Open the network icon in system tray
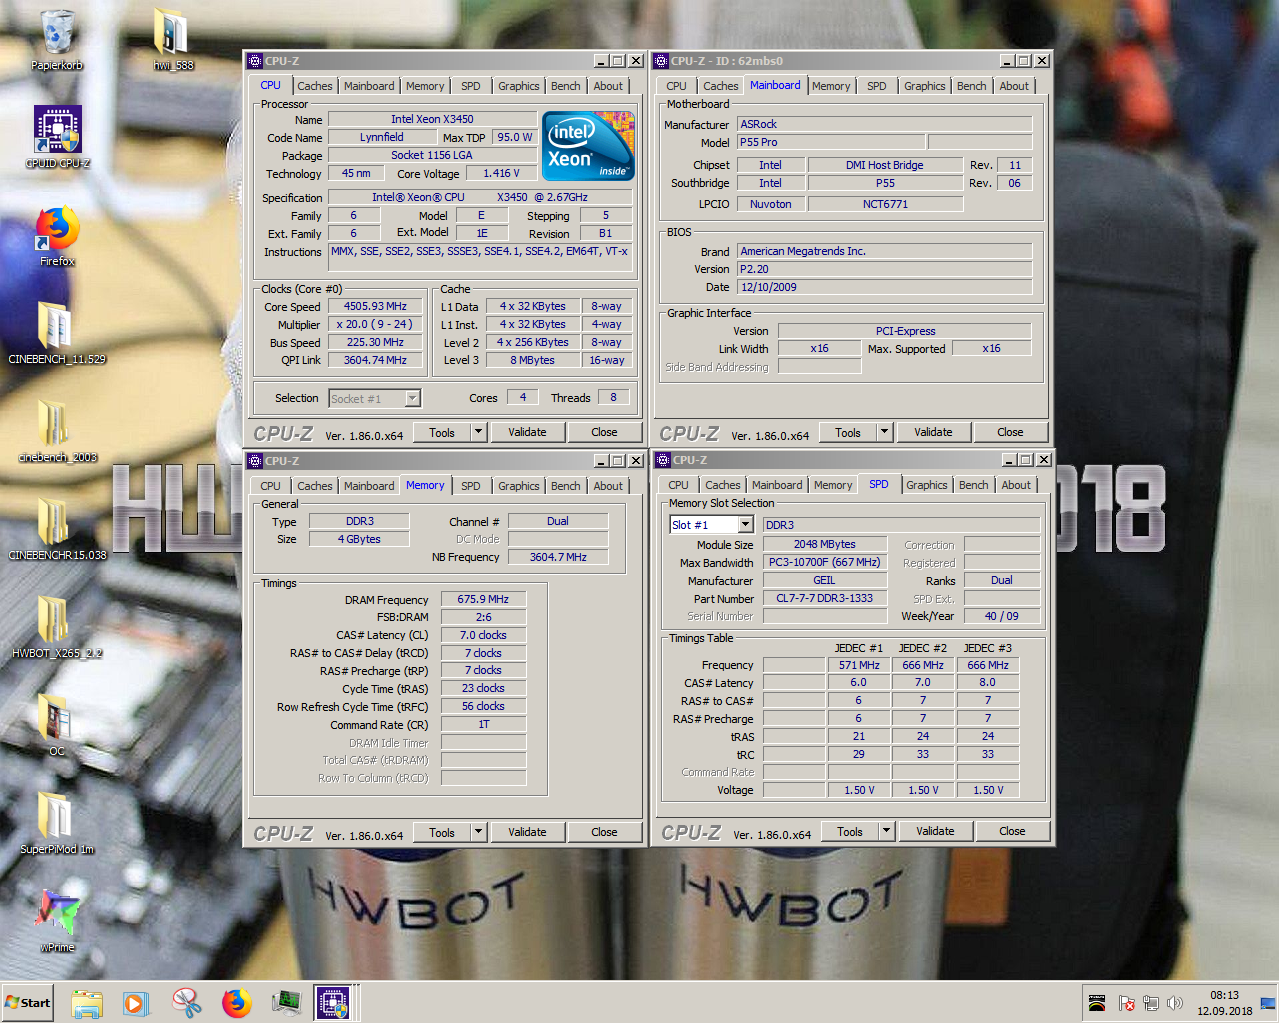The image size is (1279, 1023). tap(1150, 1003)
